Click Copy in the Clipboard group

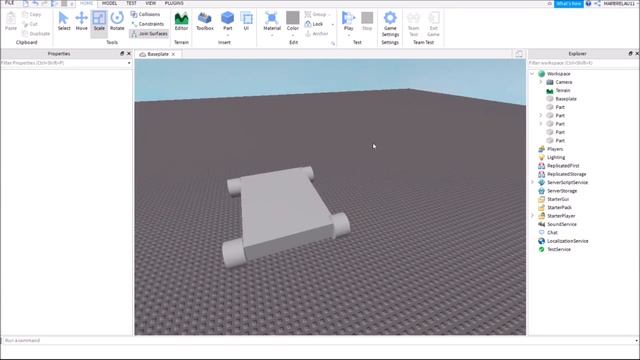point(32,14)
